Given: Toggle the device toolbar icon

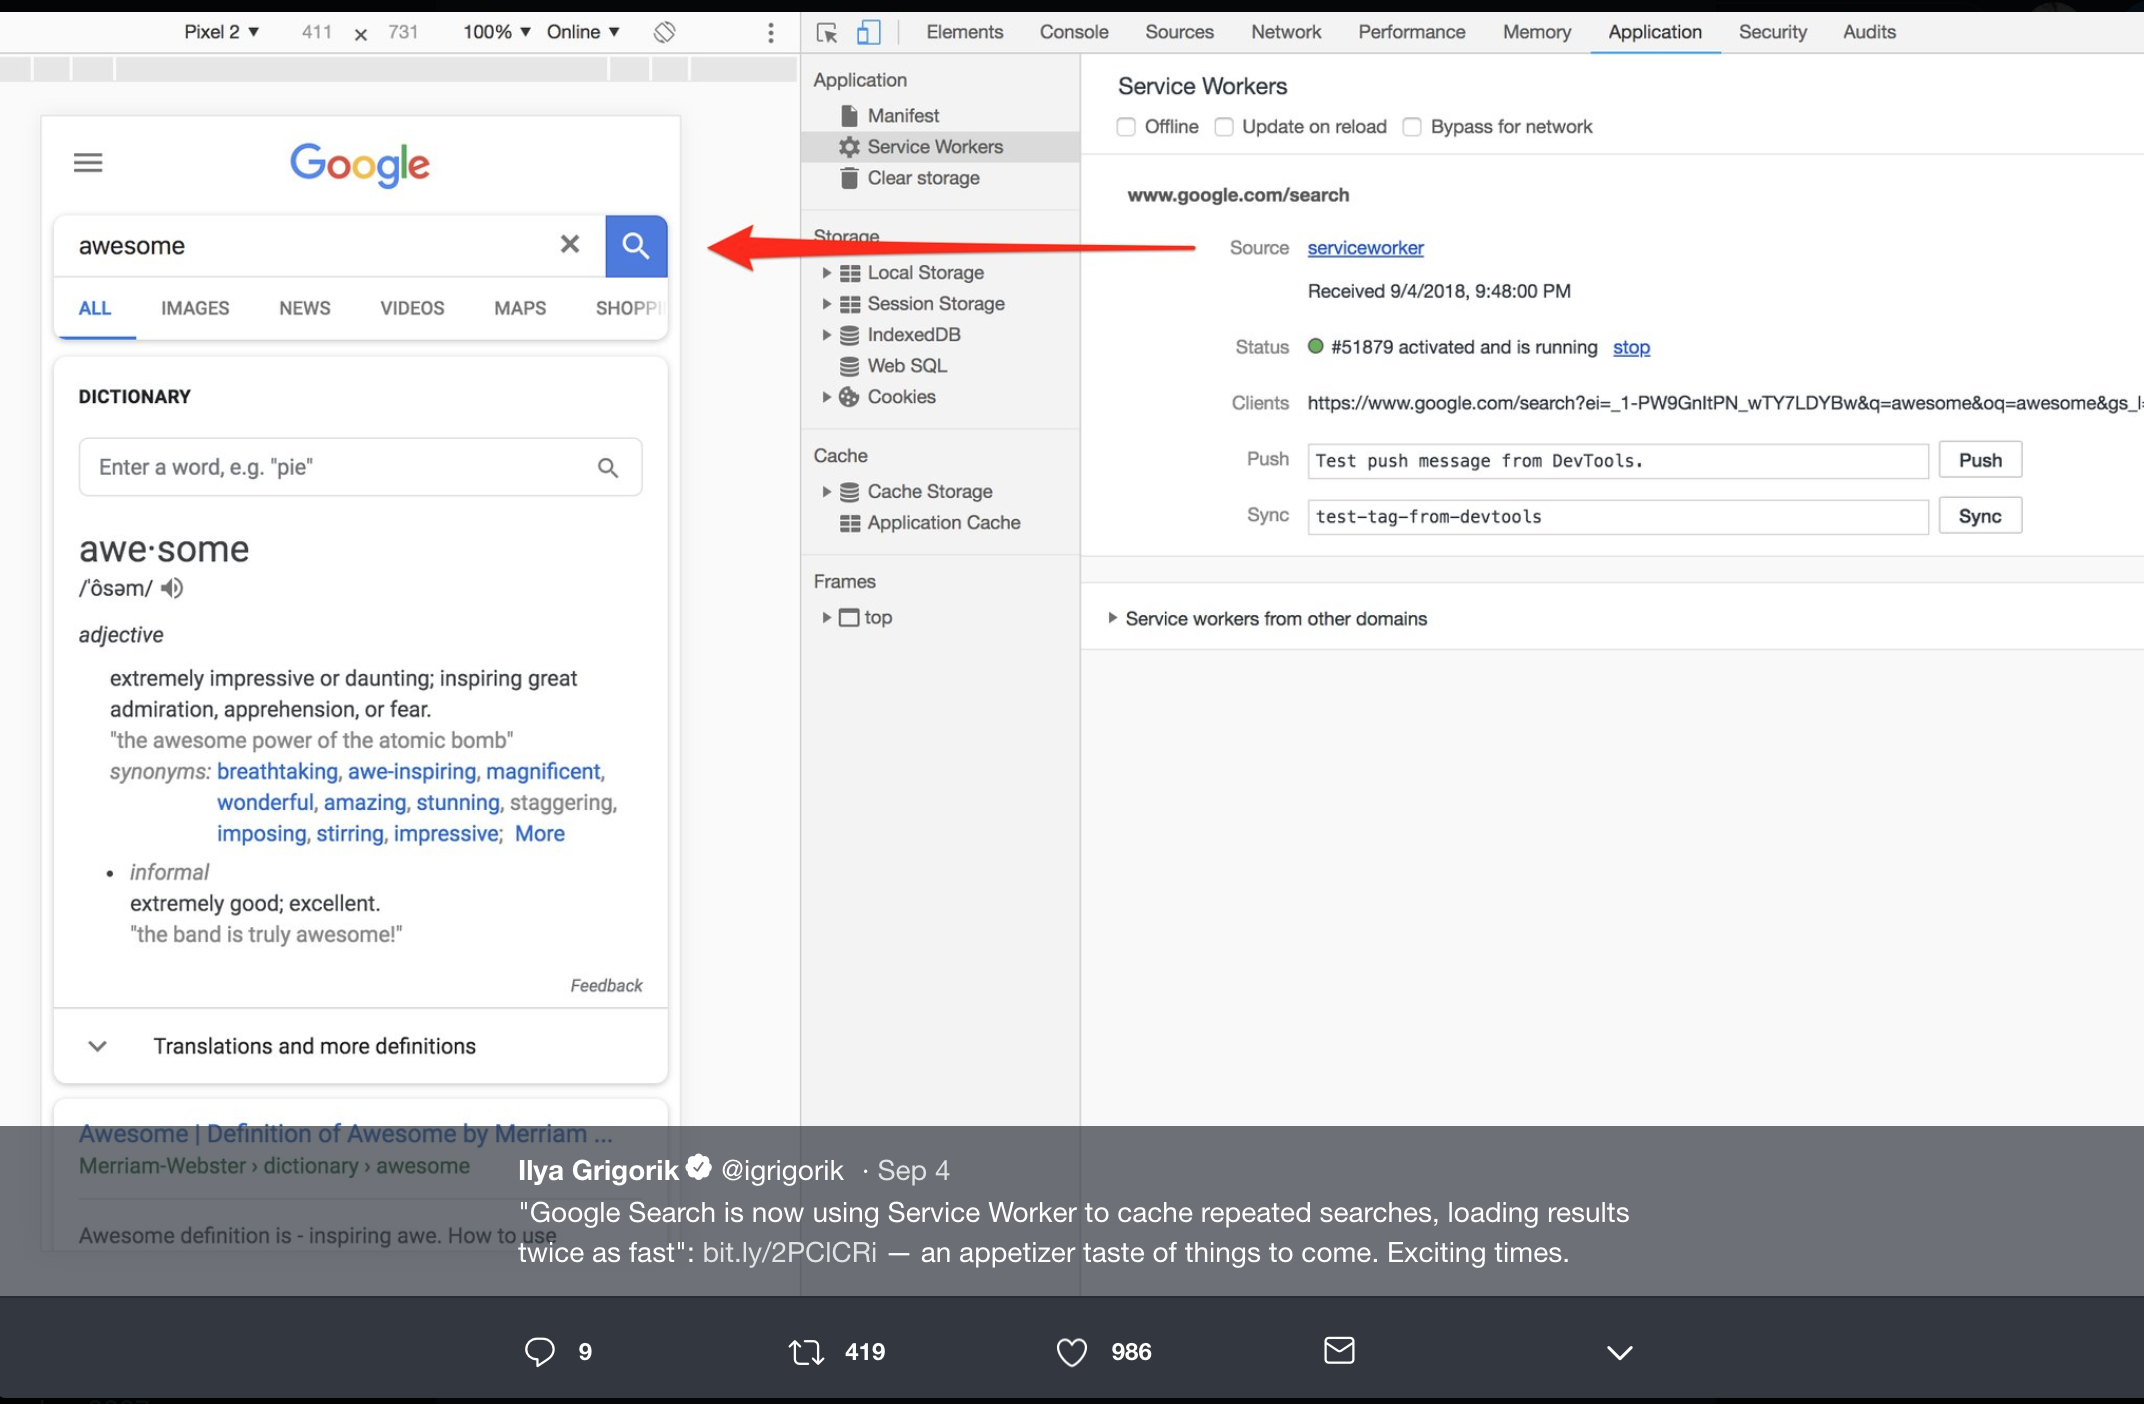Looking at the screenshot, I should (869, 33).
